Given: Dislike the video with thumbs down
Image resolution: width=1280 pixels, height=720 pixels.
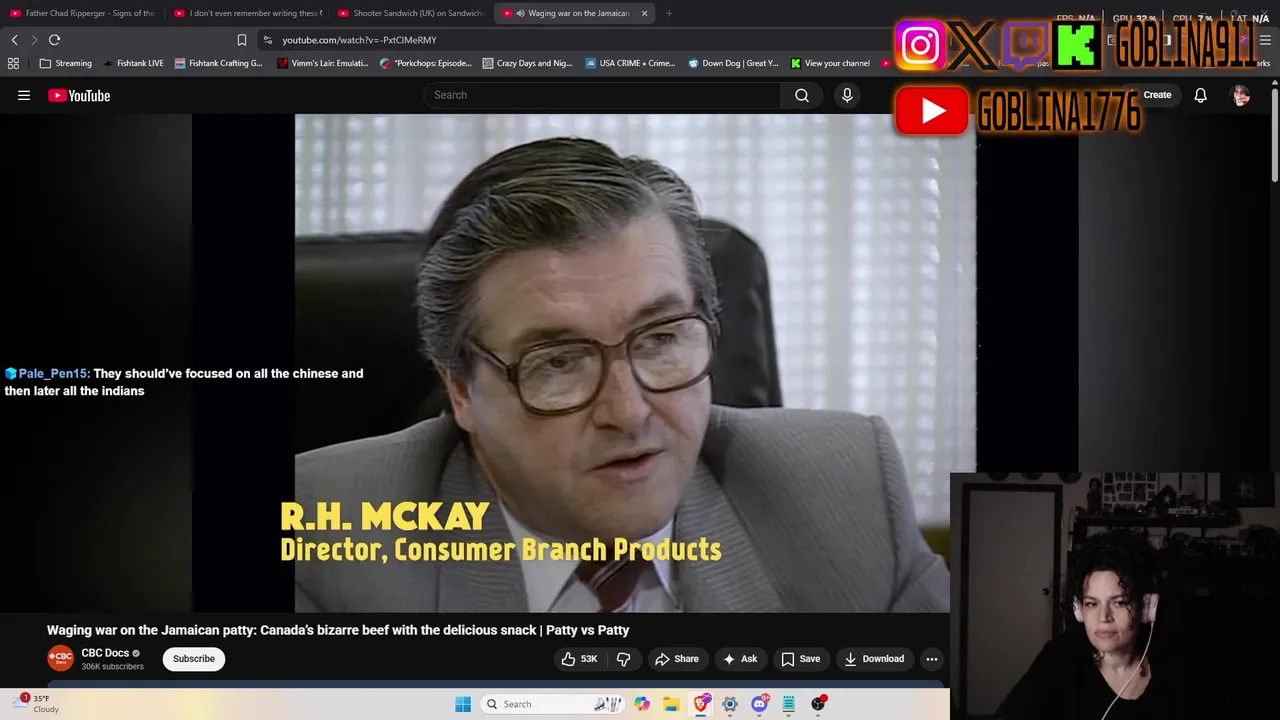Looking at the screenshot, I should [624, 659].
